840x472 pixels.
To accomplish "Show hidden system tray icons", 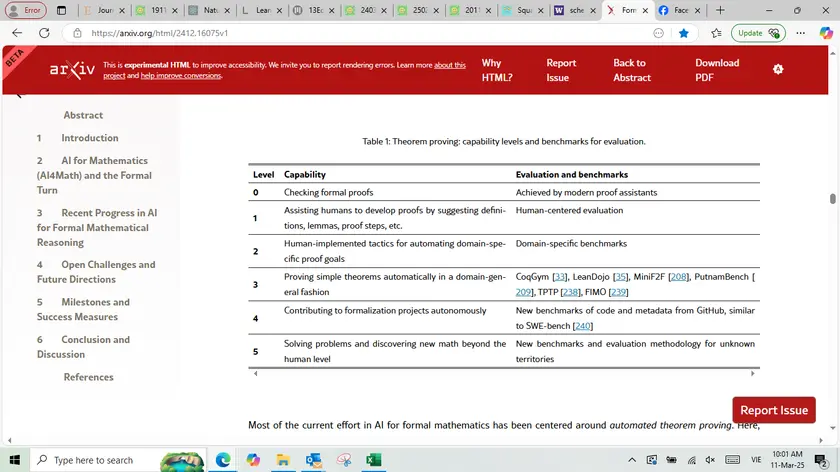I will click(x=632, y=460).
